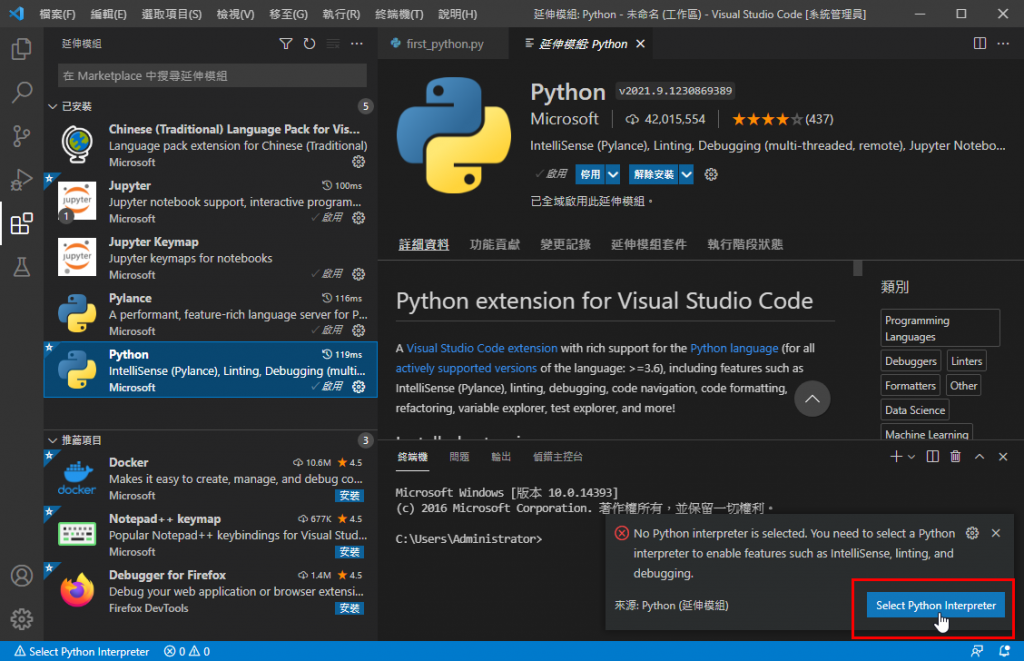Open editor more actions menu
Image resolution: width=1024 pixels, height=661 pixels.
pos(1003,44)
